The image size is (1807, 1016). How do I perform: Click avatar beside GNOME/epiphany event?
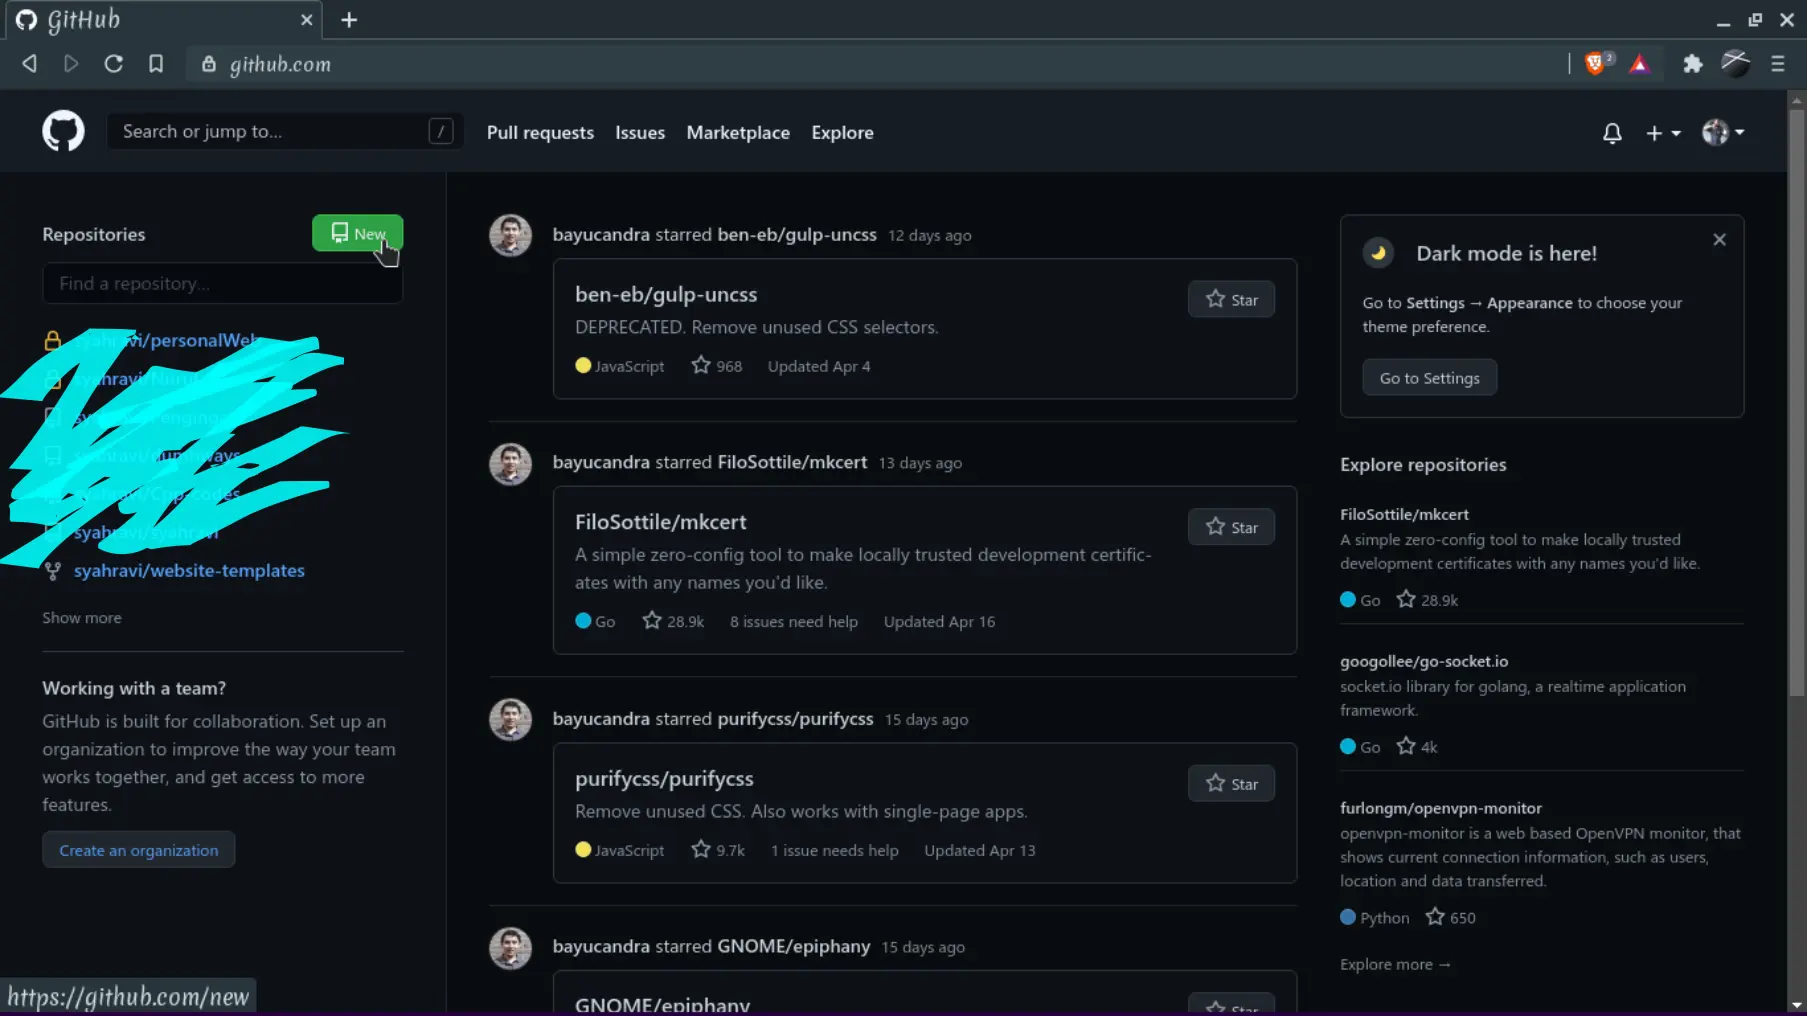tap(510, 948)
